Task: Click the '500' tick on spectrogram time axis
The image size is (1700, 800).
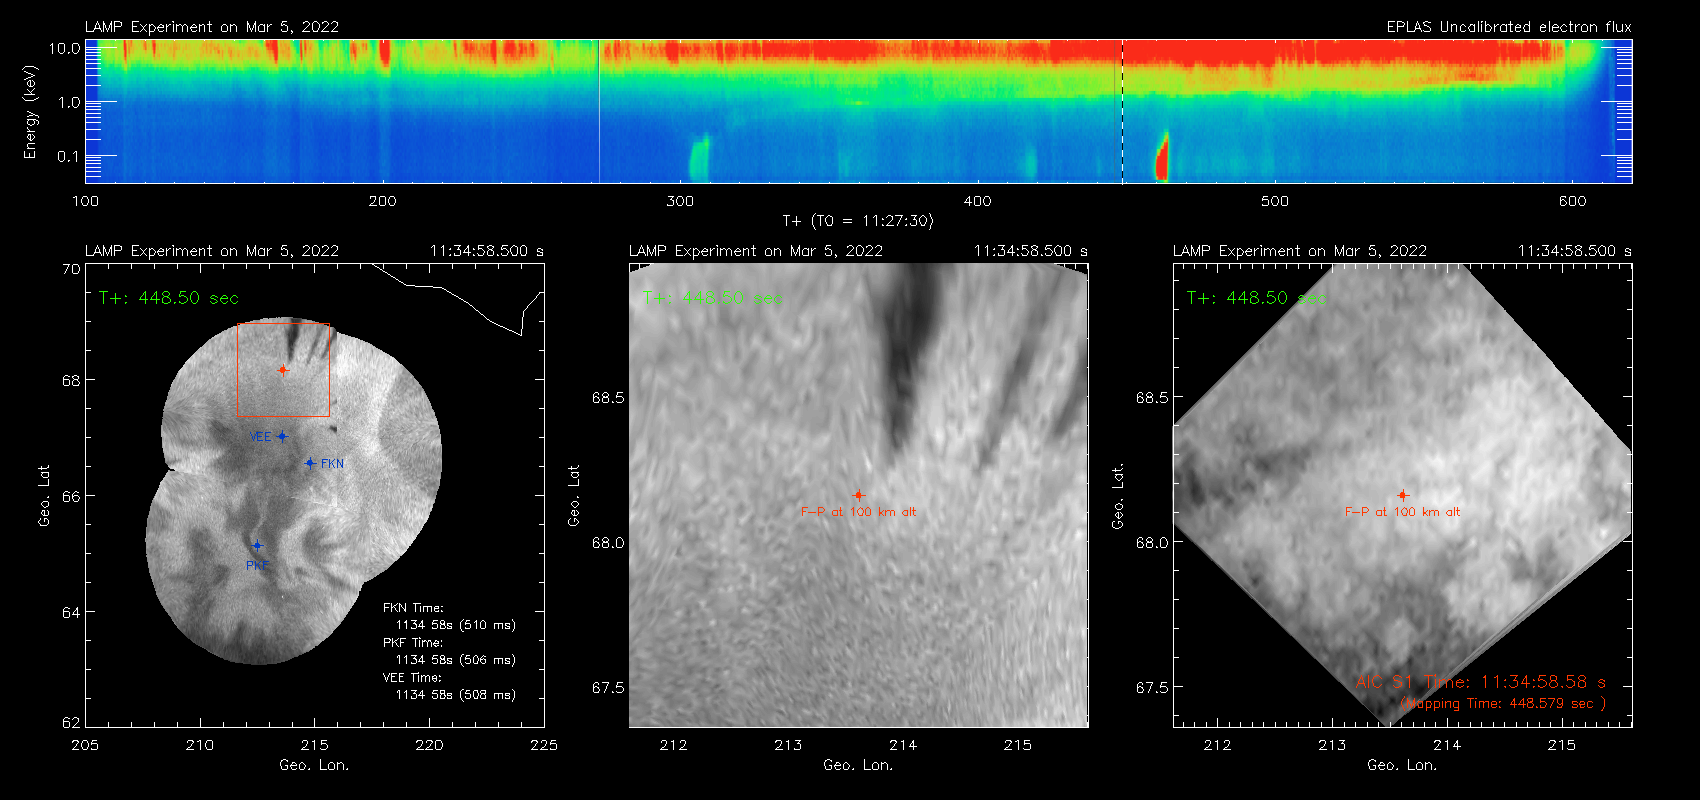Action: tap(1275, 201)
